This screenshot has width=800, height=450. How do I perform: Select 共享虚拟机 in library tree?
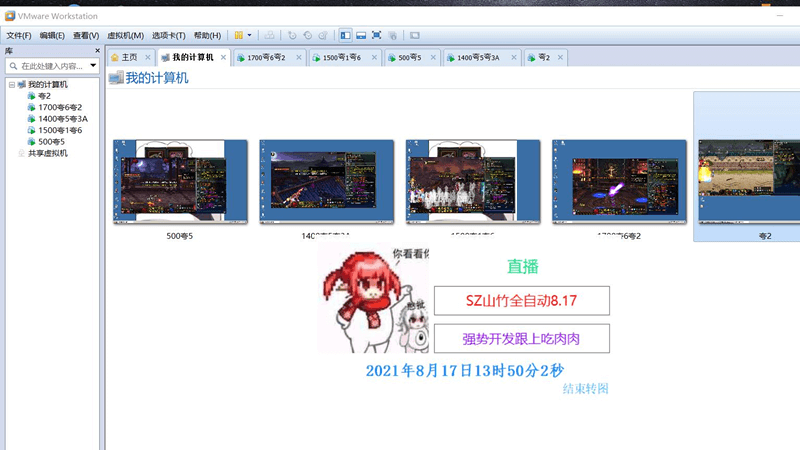tap(47, 153)
